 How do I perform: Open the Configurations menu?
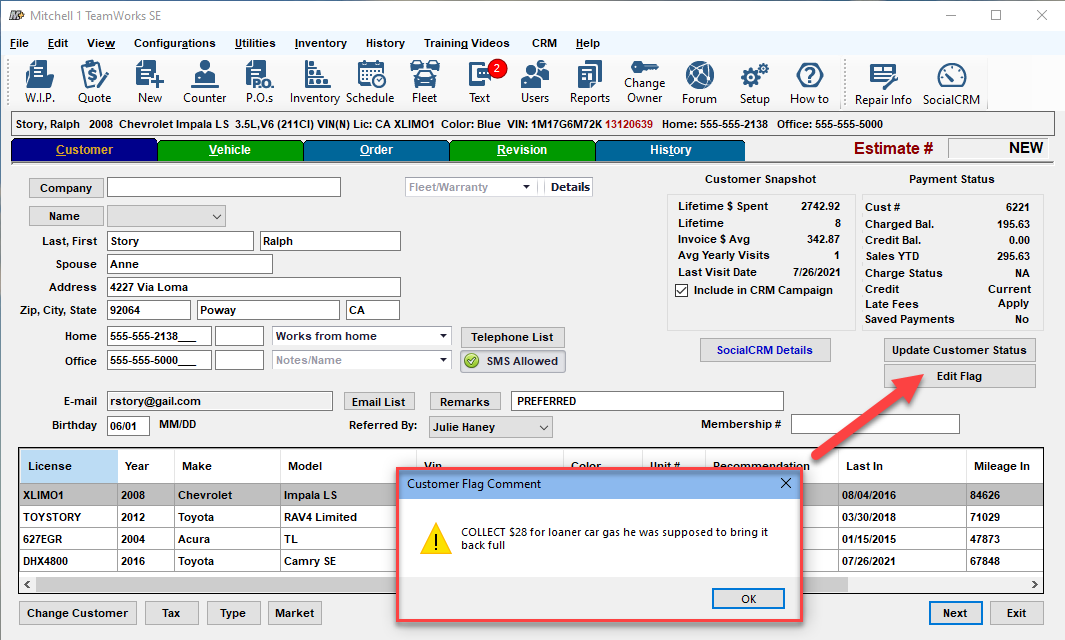coord(174,43)
